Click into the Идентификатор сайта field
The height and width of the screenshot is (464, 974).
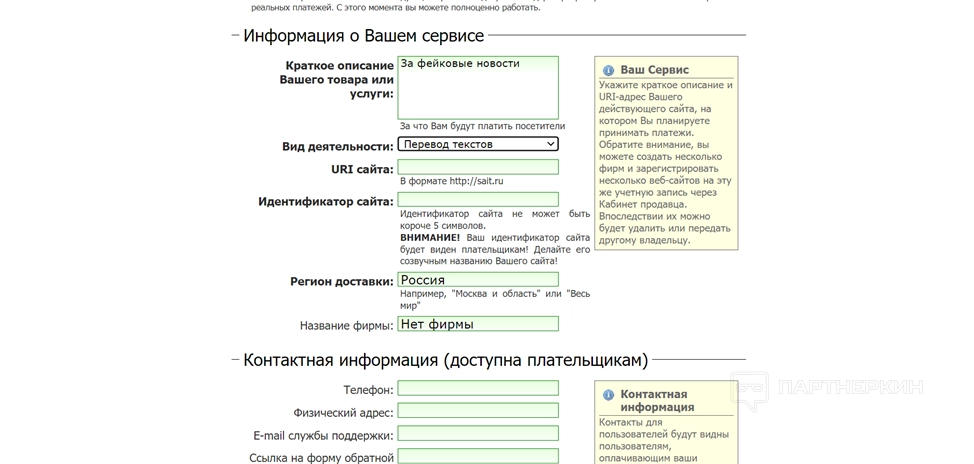click(x=478, y=199)
